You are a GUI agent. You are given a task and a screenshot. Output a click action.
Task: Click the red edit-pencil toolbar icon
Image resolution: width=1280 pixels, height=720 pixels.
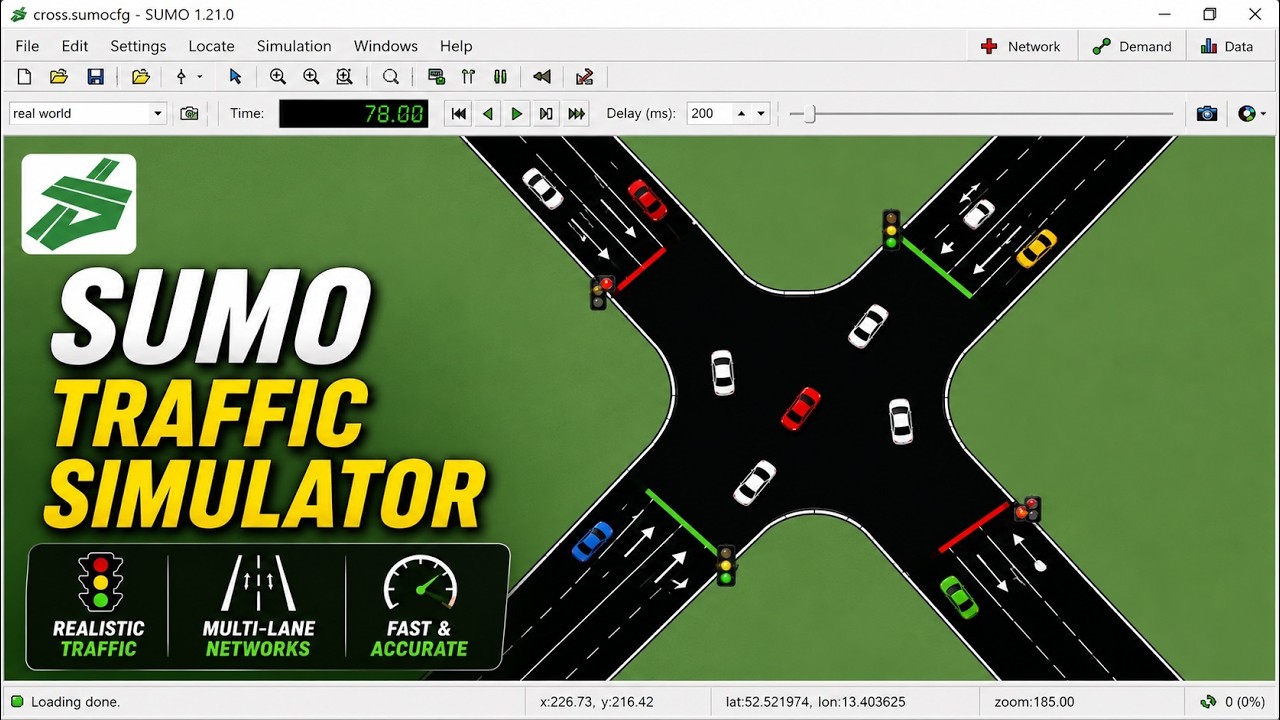[585, 76]
